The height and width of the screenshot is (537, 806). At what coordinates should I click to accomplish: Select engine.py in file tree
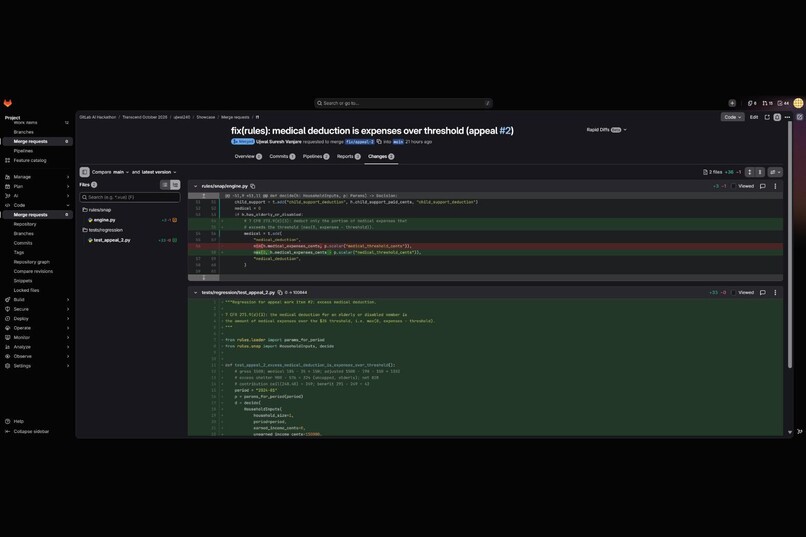click(104, 220)
